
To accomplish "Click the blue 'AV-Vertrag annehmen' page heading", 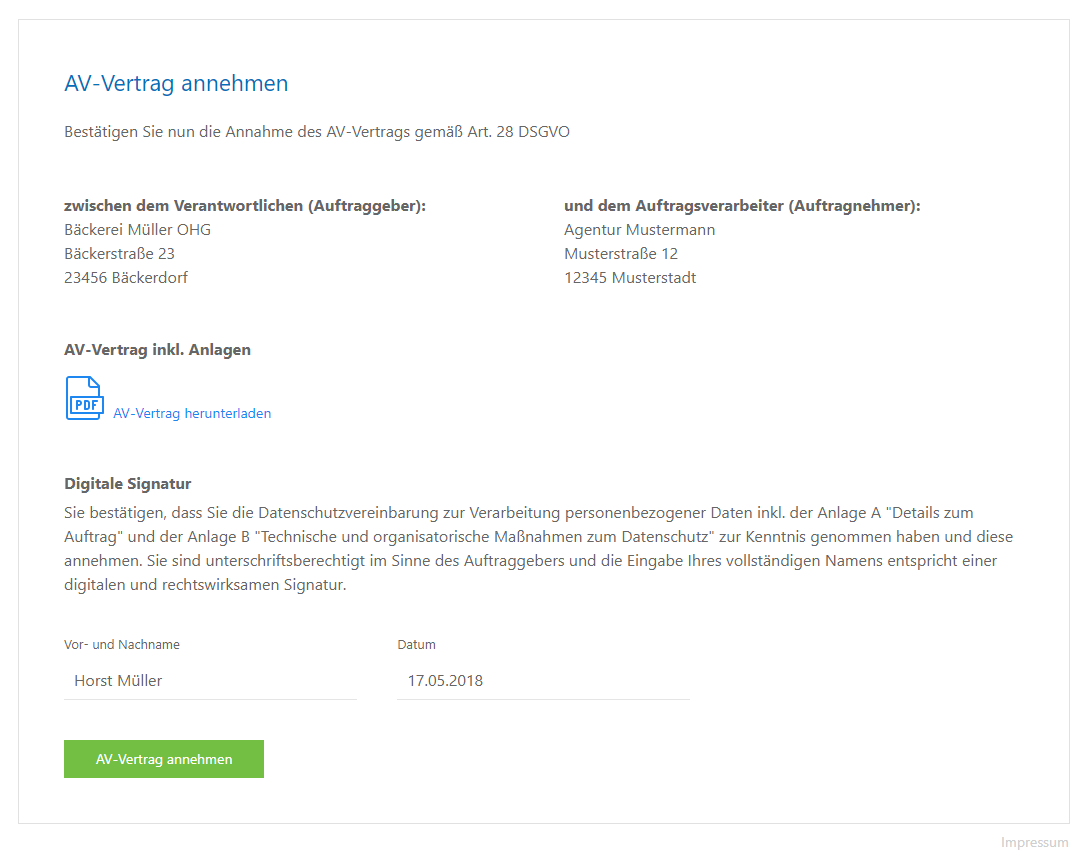I will pos(176,83).
